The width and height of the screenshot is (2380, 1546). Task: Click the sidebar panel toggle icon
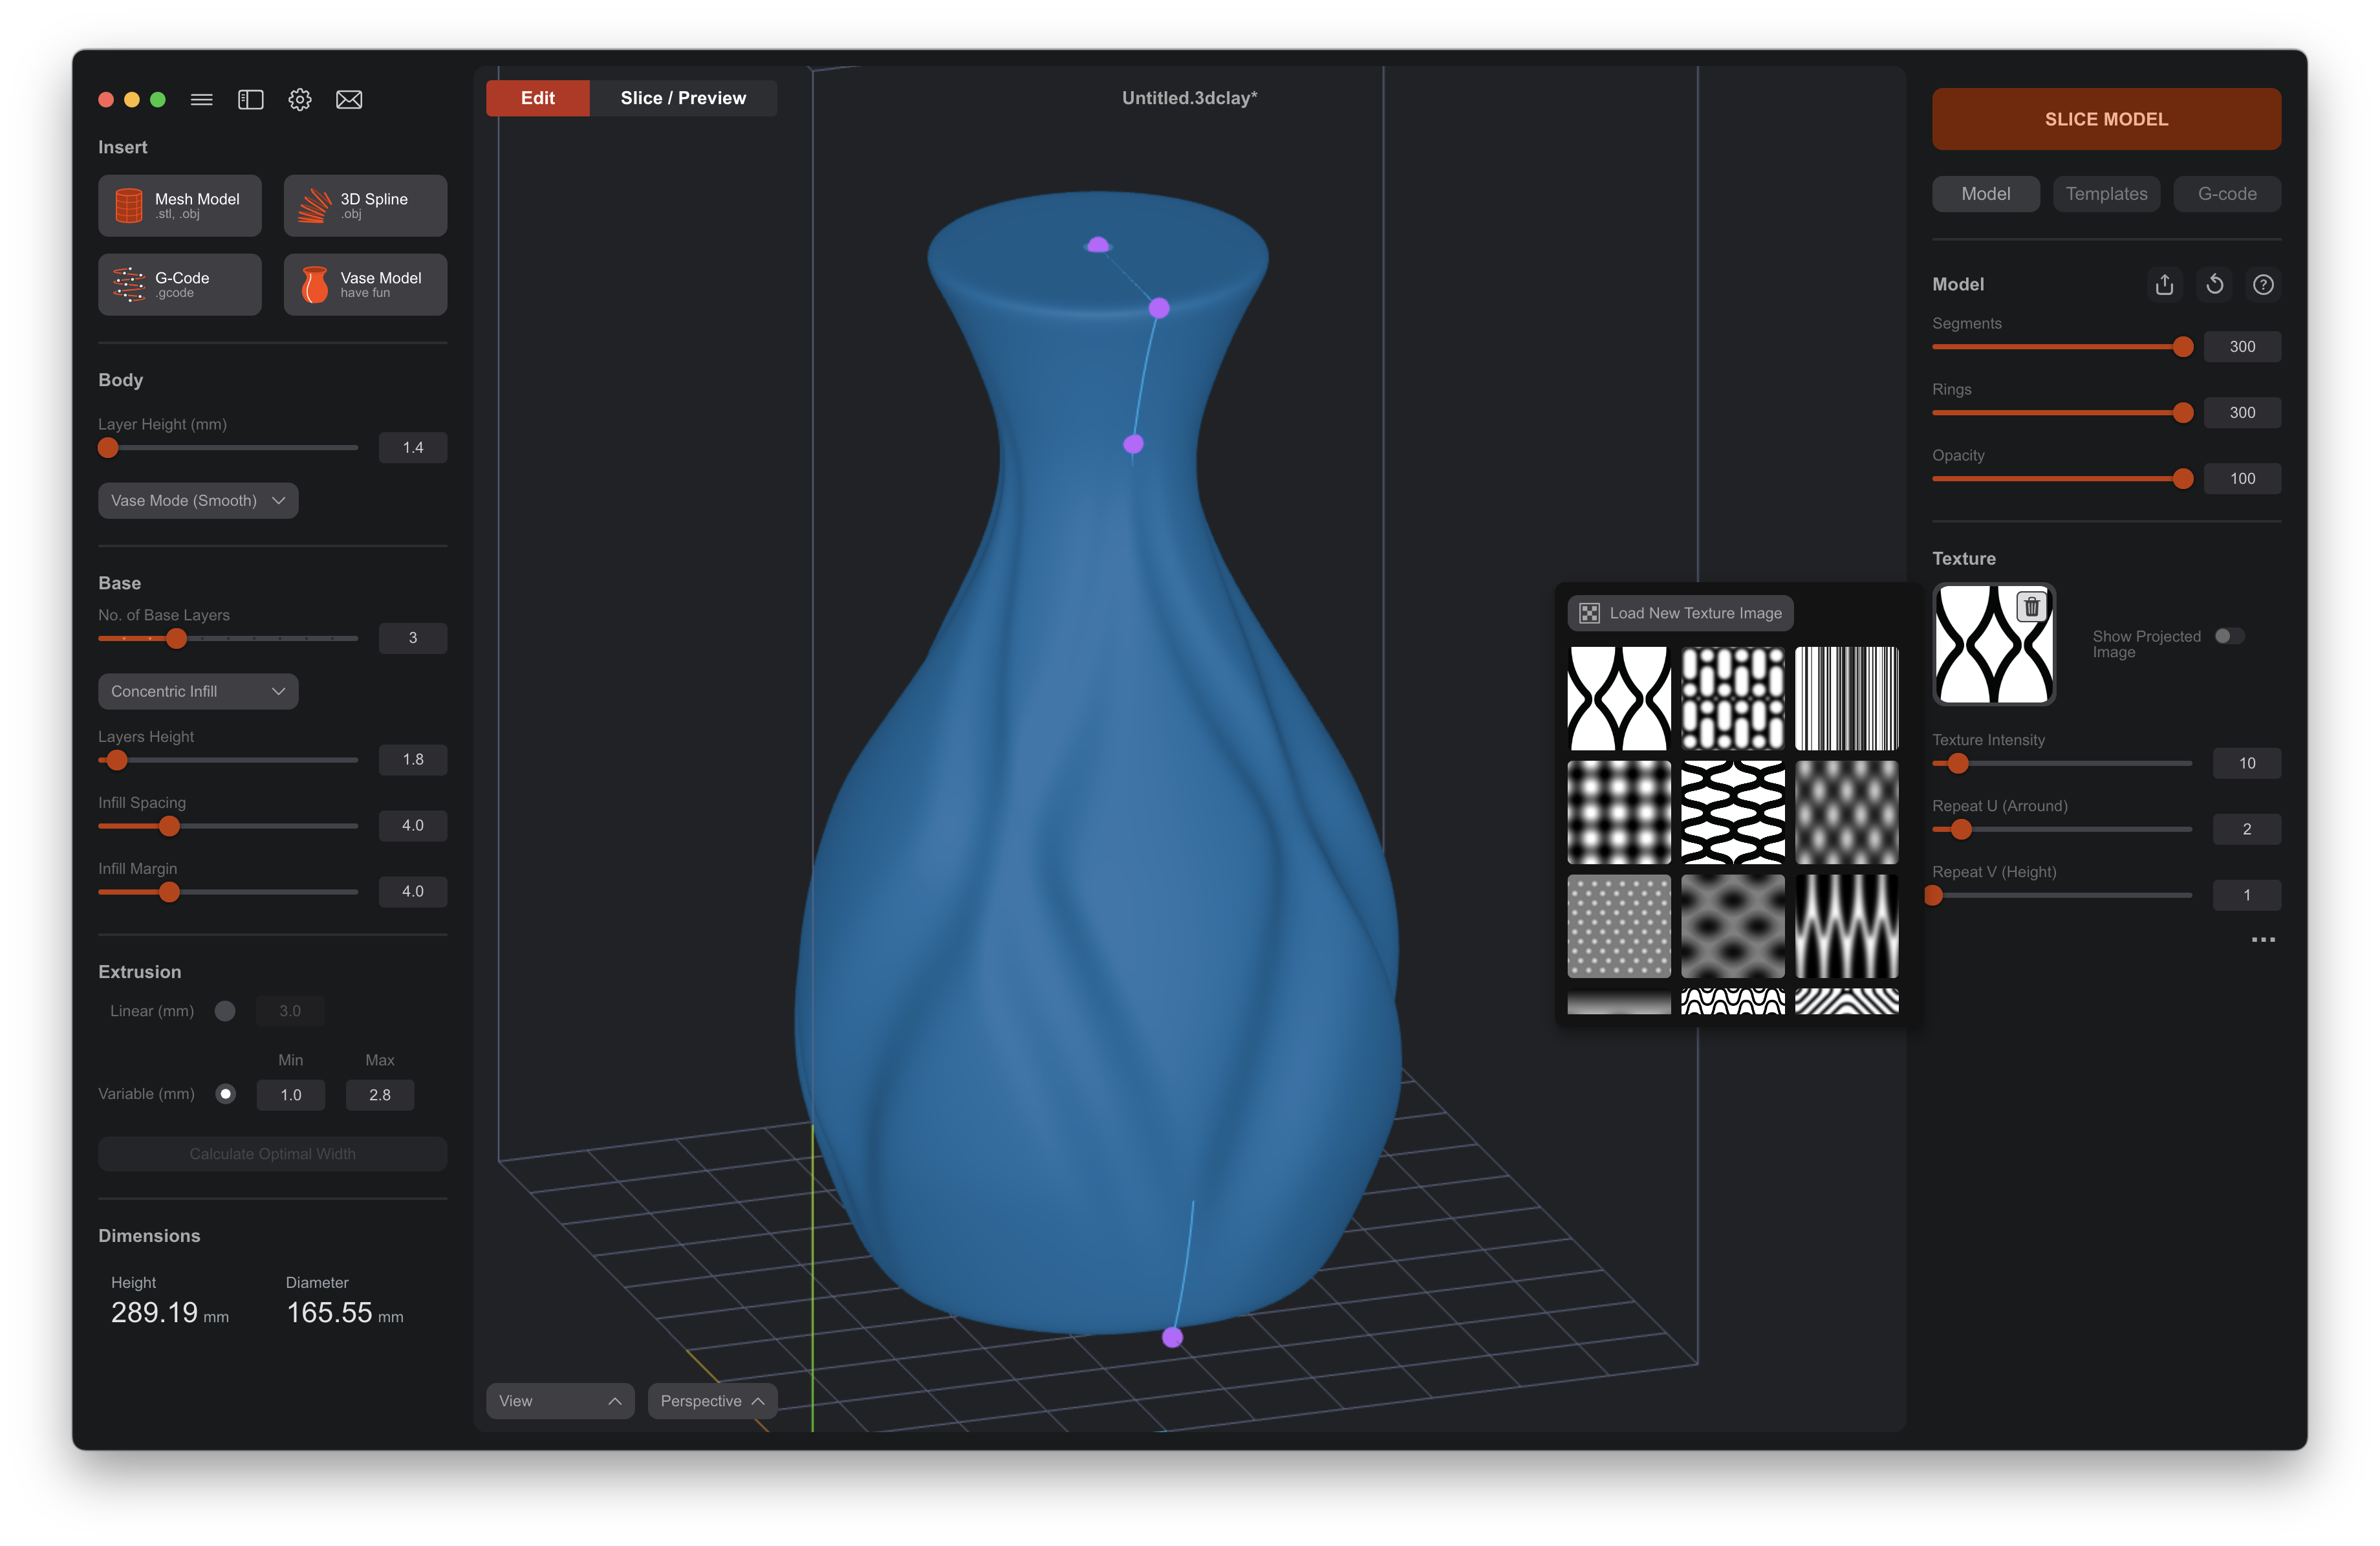click(x=250, y=99)
